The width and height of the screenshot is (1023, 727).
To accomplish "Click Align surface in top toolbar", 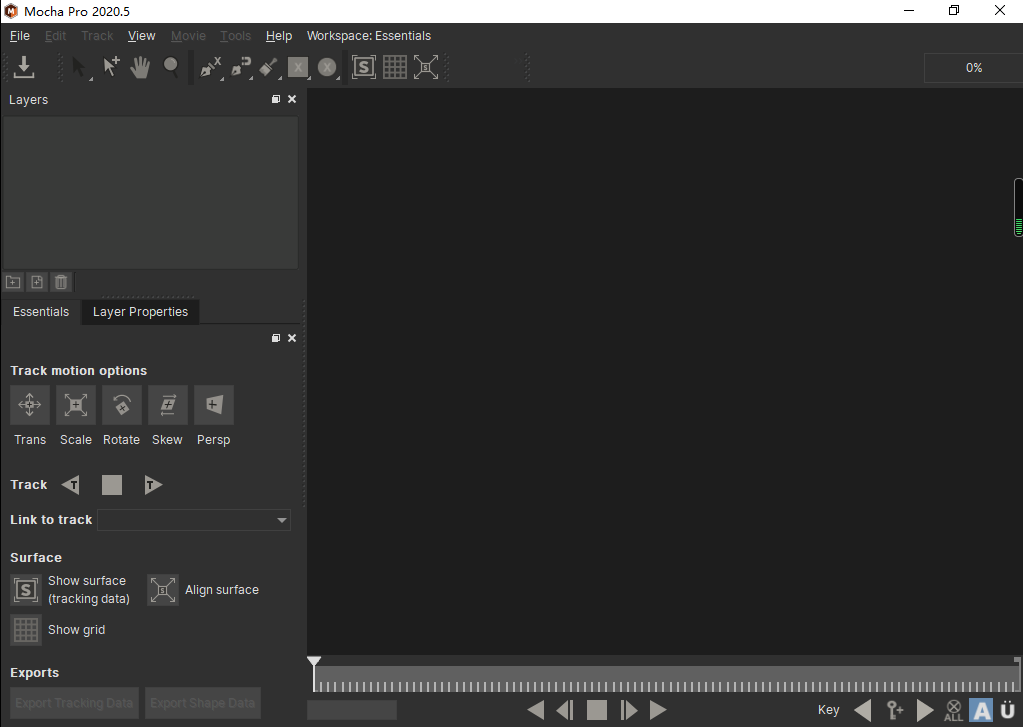I will (425, 67).
